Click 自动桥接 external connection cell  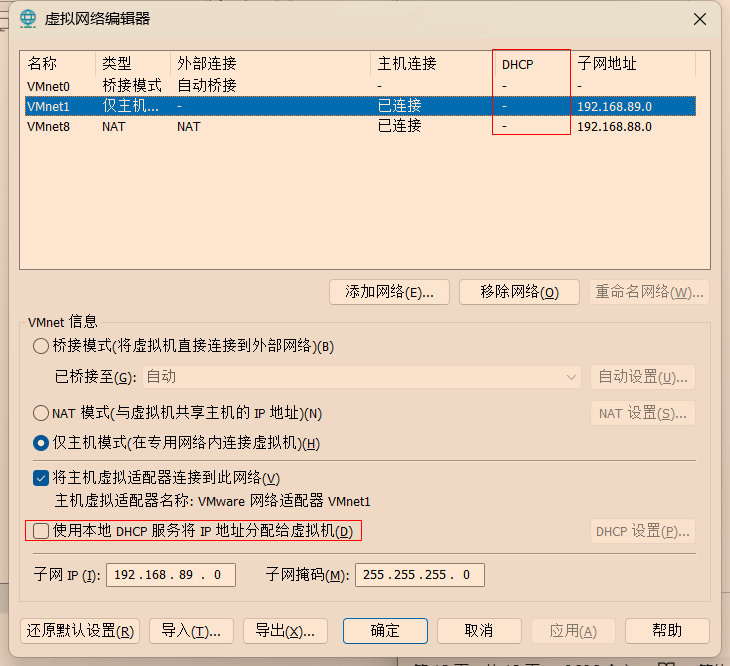(207, 86)
